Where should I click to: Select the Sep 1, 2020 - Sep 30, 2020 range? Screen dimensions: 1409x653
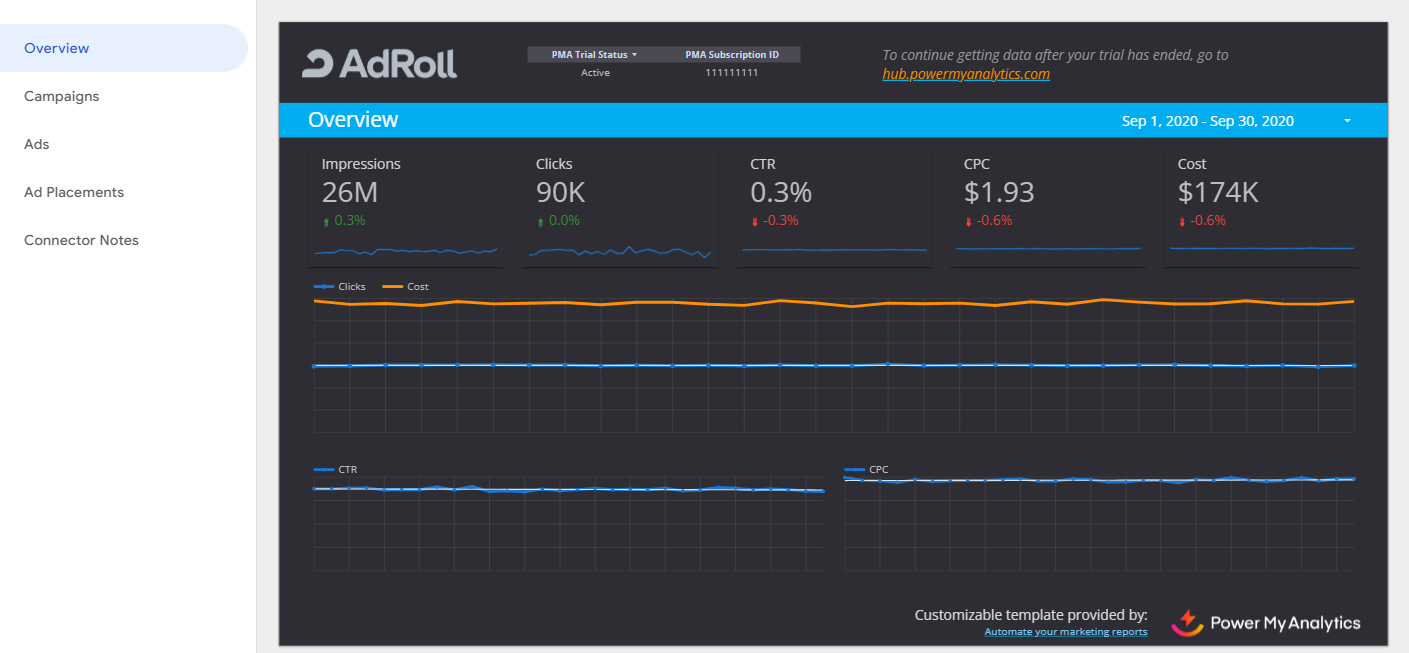tap(1207, 121)
